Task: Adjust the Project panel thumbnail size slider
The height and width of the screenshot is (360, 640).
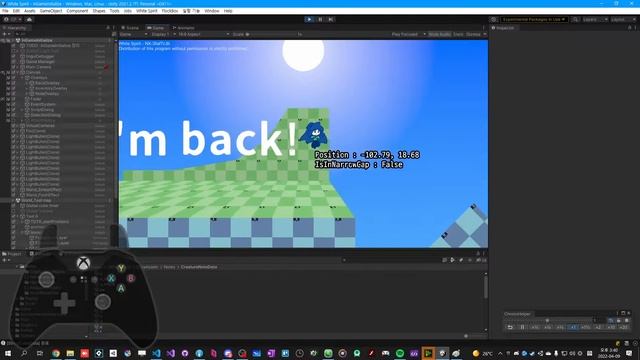Action: coord(466,336)
